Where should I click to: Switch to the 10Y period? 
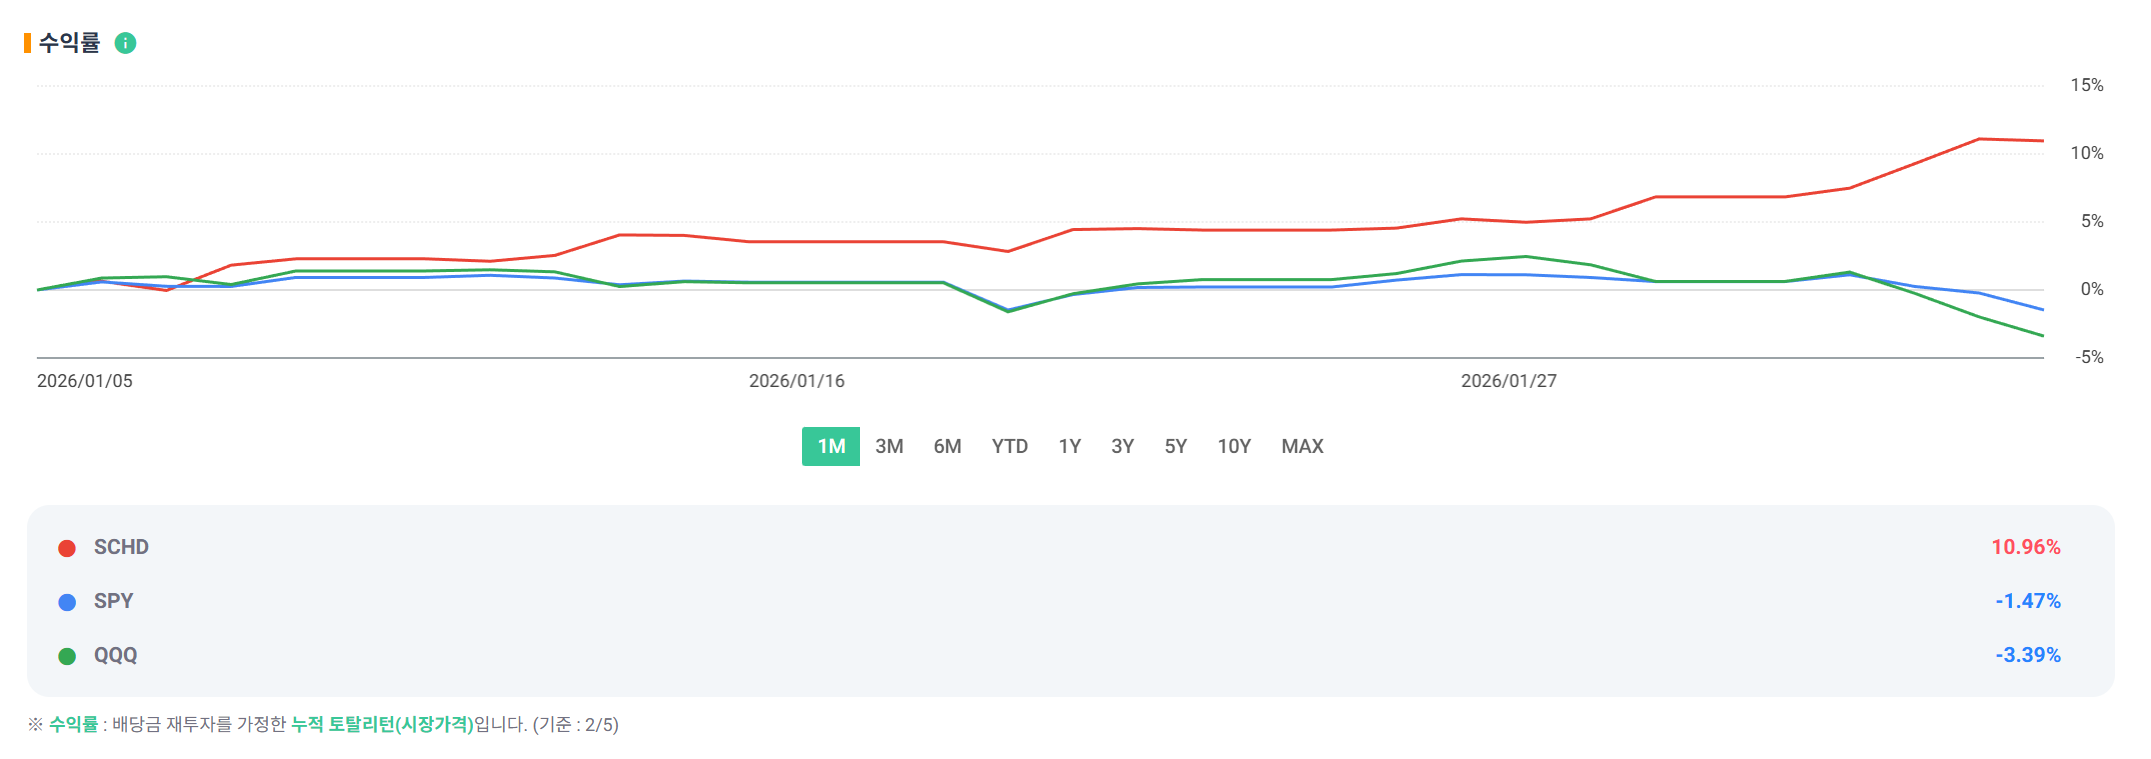1233,446
